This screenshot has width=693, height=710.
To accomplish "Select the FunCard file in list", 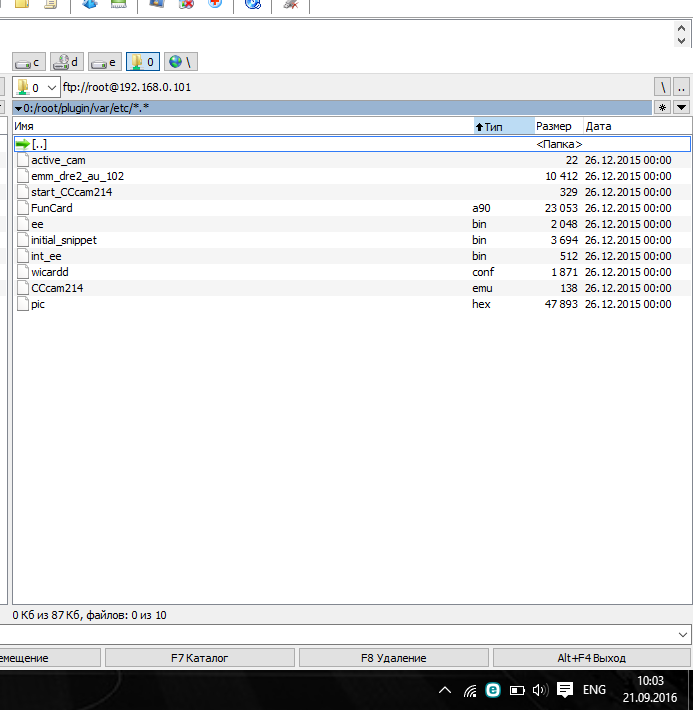I will click(x=51, y=208).
